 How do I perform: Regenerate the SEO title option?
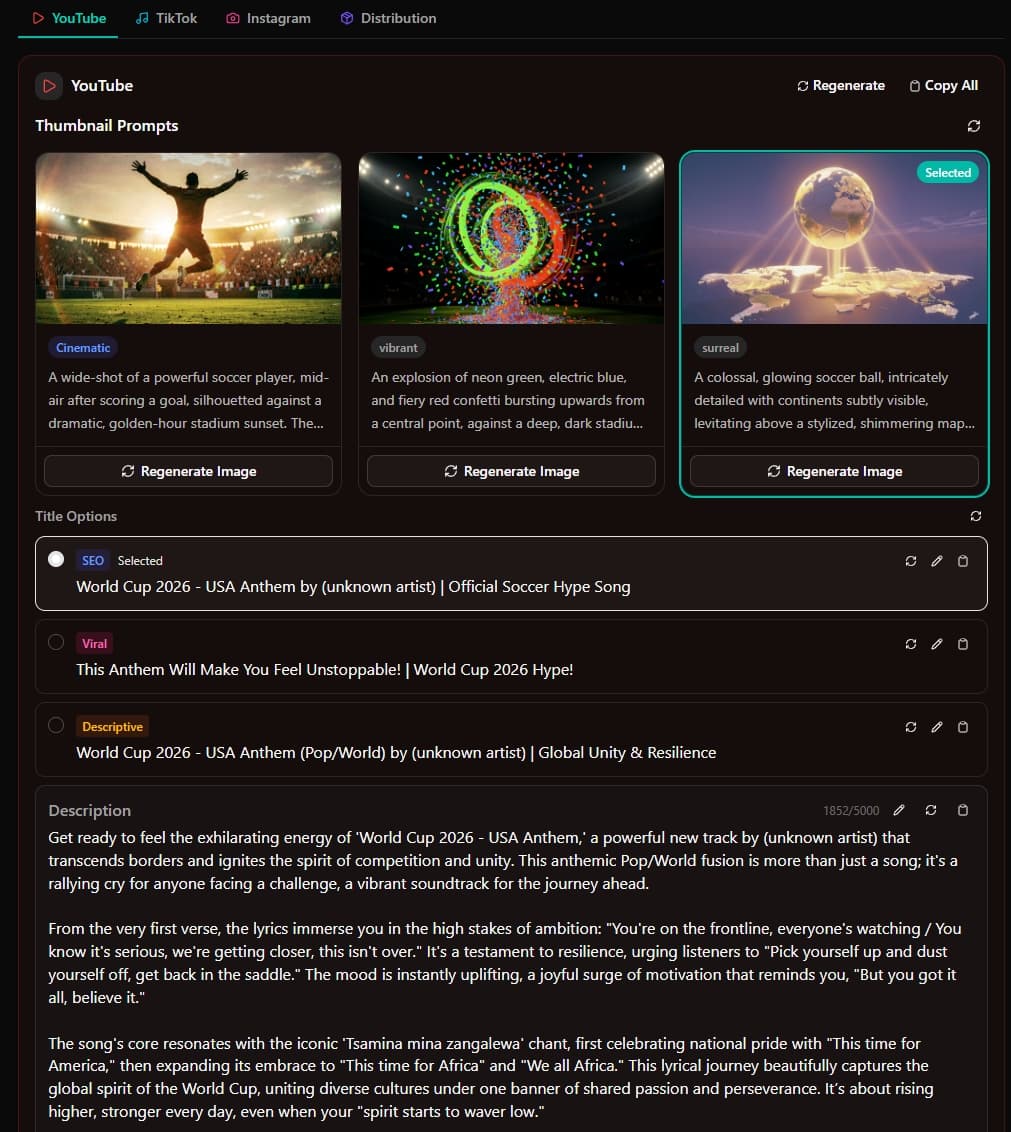(x=910, y=561)
